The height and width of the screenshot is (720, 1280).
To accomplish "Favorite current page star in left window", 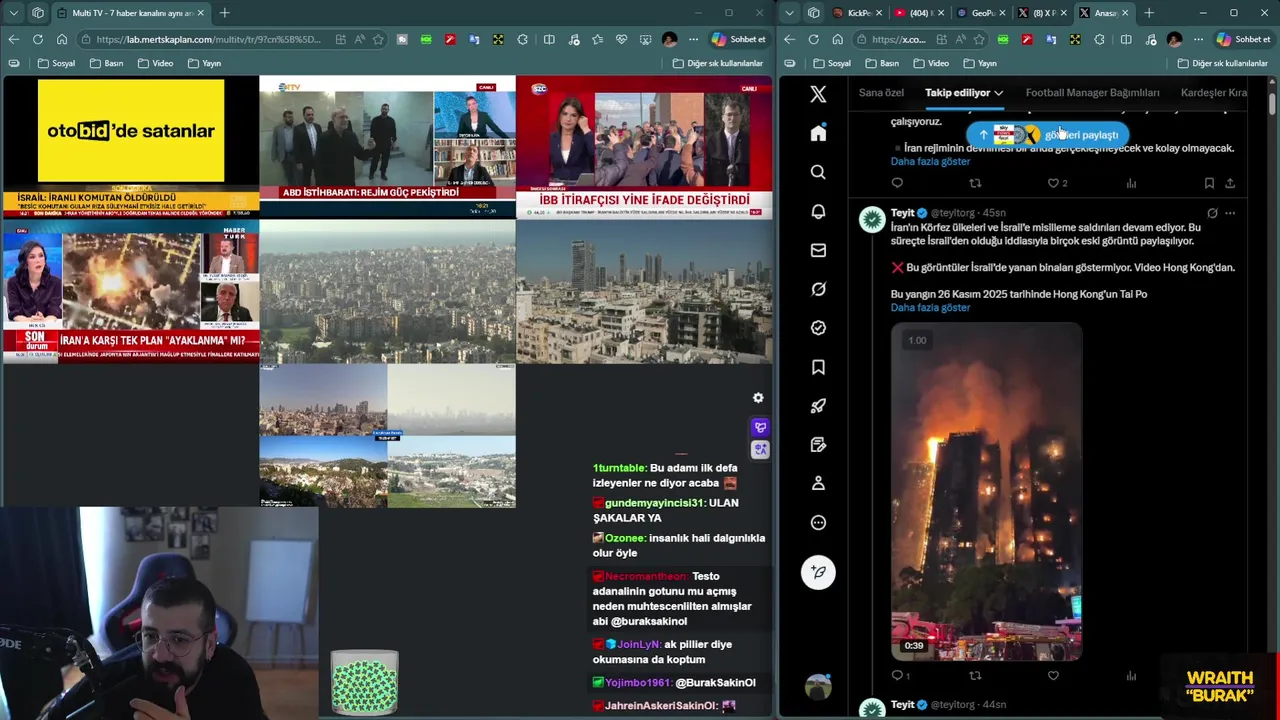I will tap(378, 39).
